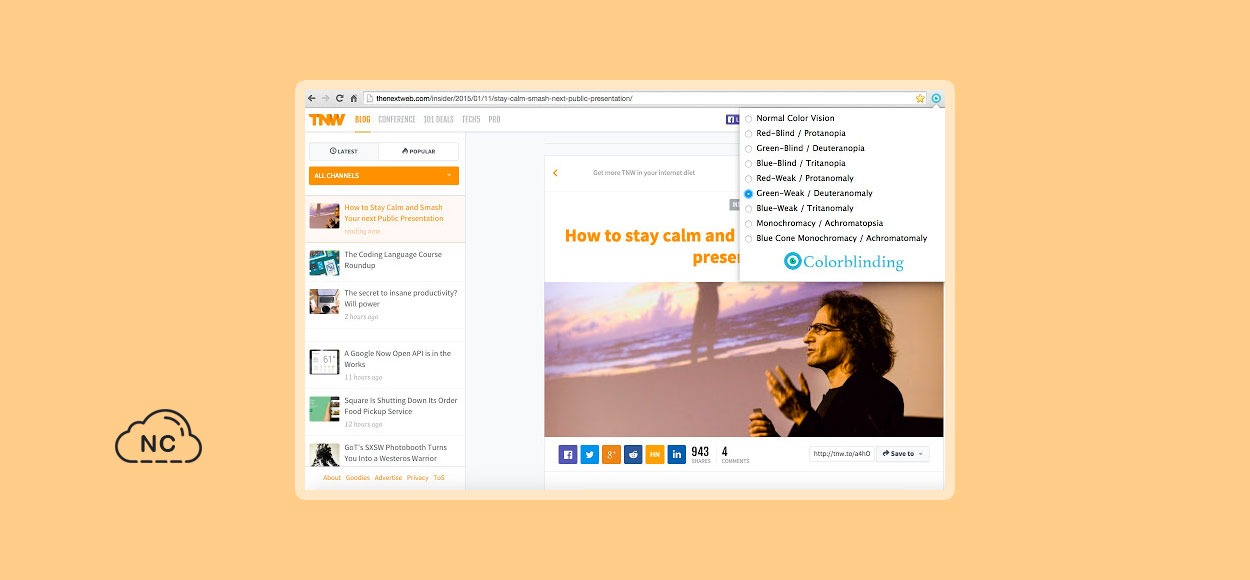Open the CONFERENCE nav item
This screenshot has width=1250, height=580.
397,120
